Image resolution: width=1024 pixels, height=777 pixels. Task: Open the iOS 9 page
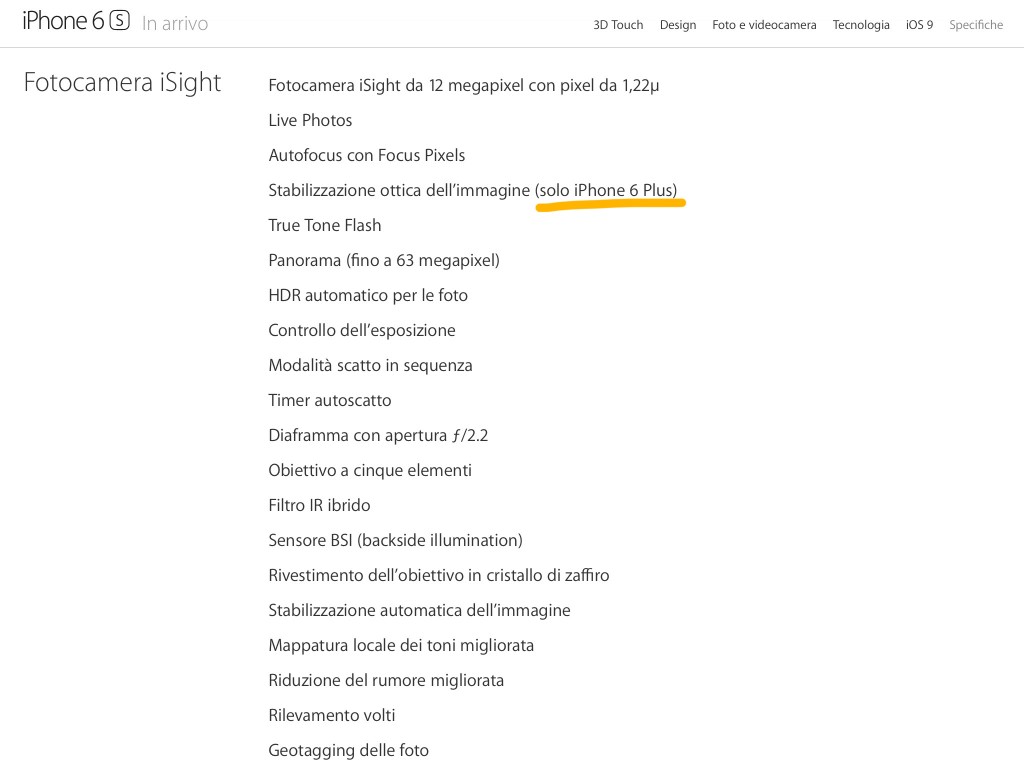(919, 25)
